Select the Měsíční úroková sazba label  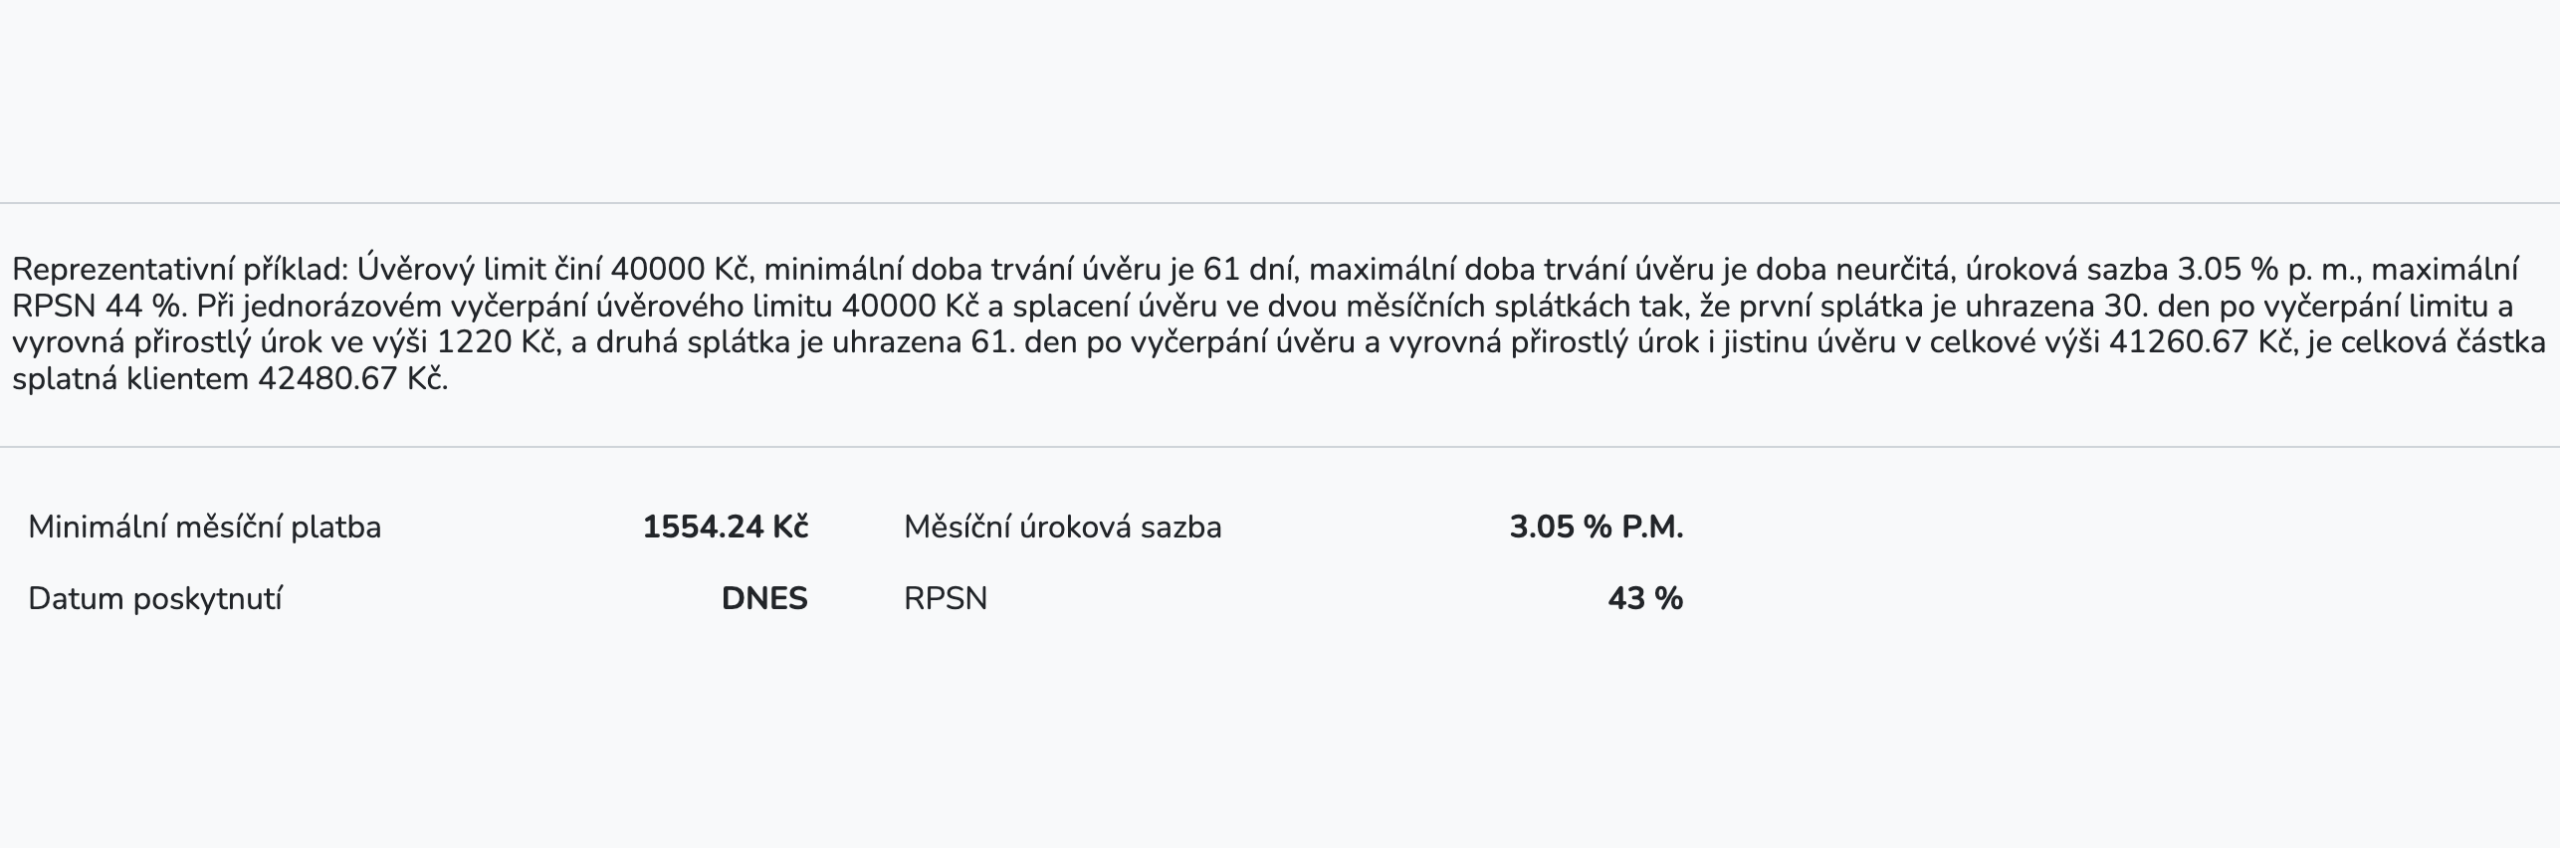tap(1063, 527)
